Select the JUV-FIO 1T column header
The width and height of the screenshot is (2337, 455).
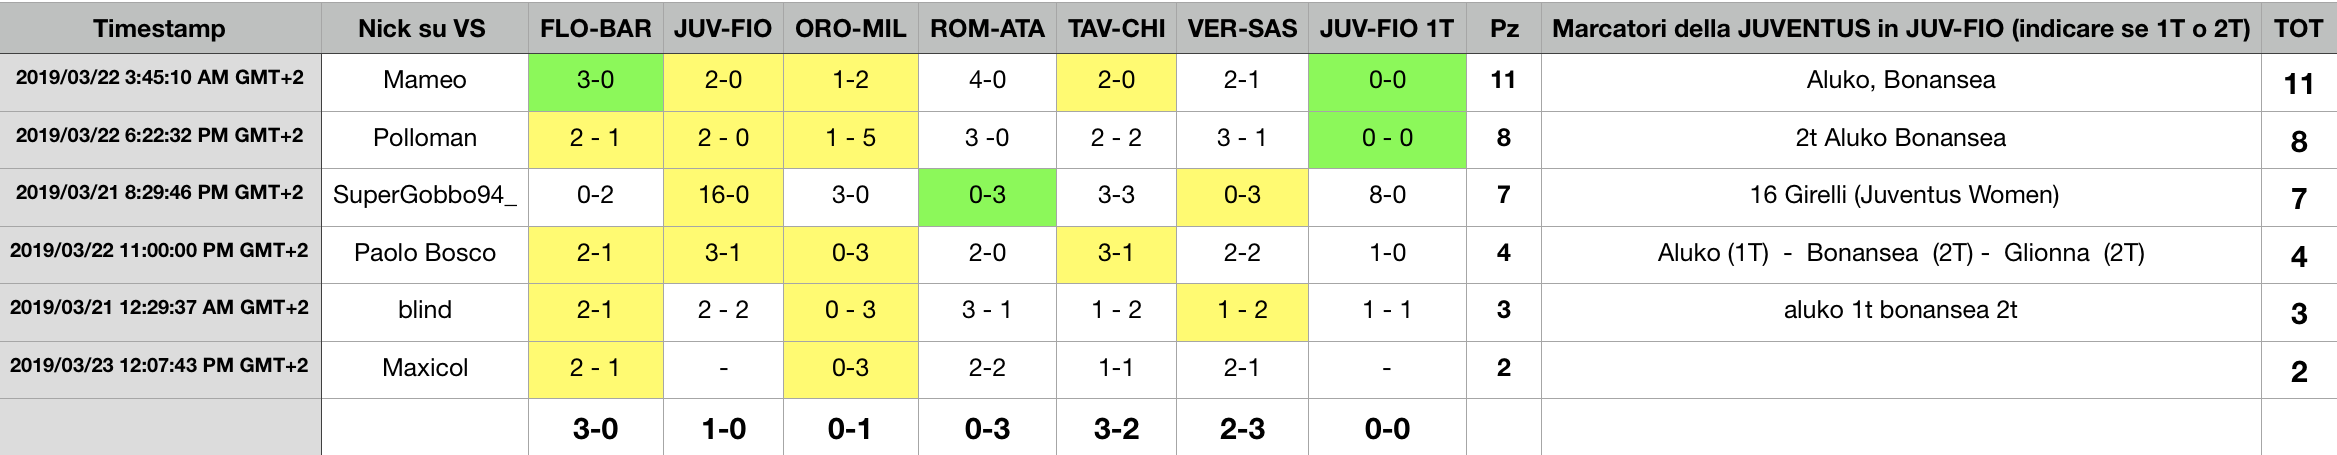point(1387,28)
